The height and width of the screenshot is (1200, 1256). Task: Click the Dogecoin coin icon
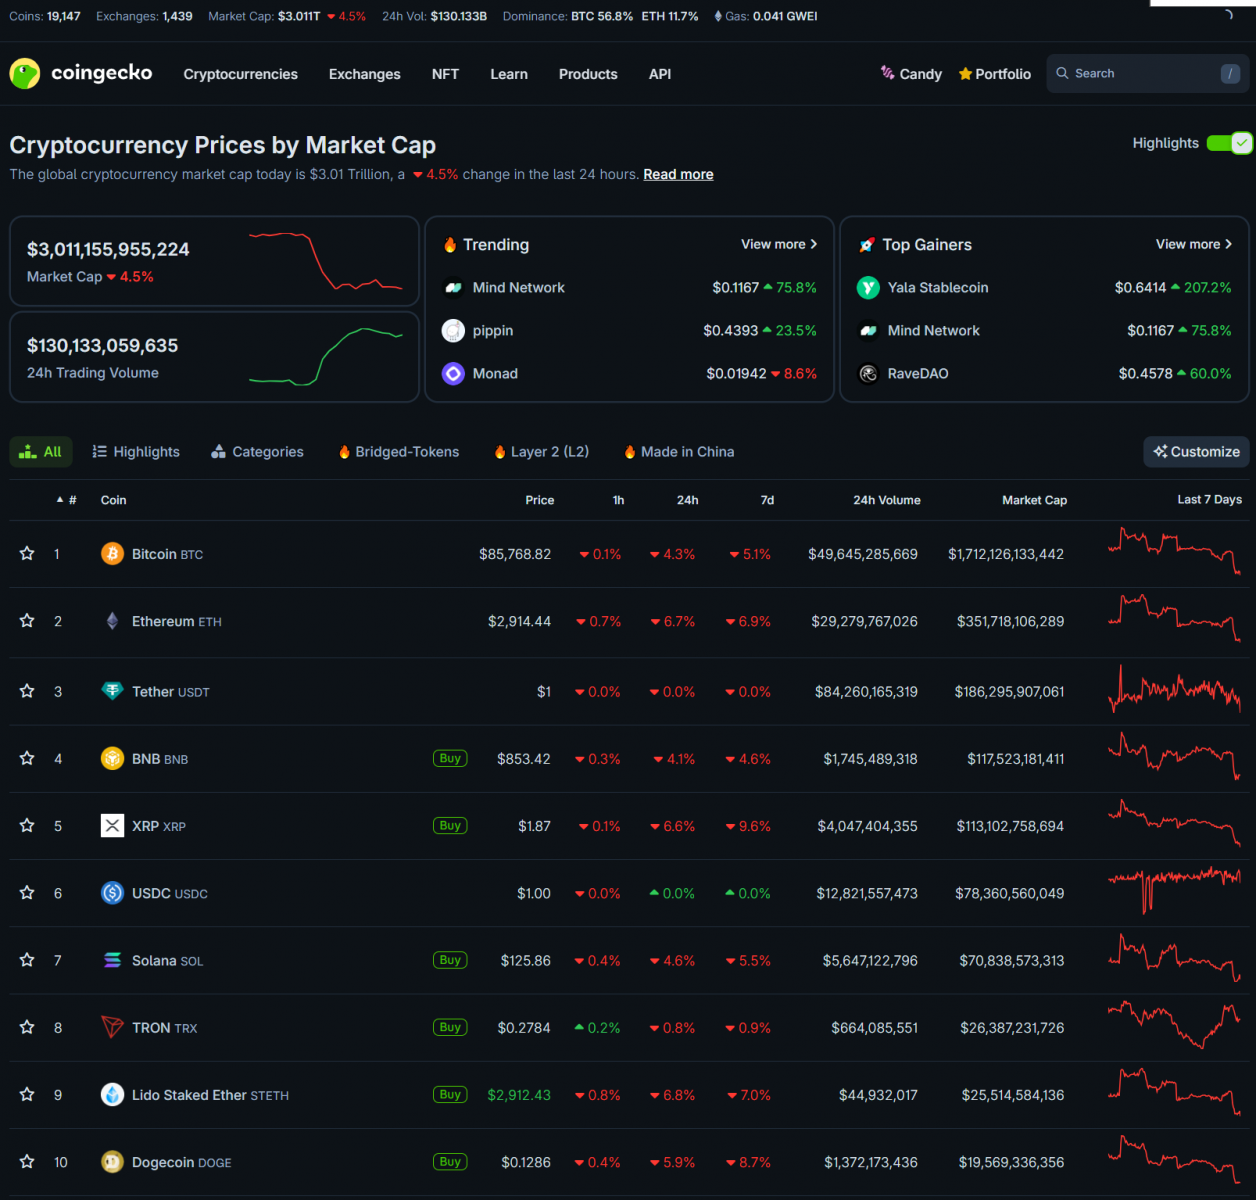(x=112, y=1162)
